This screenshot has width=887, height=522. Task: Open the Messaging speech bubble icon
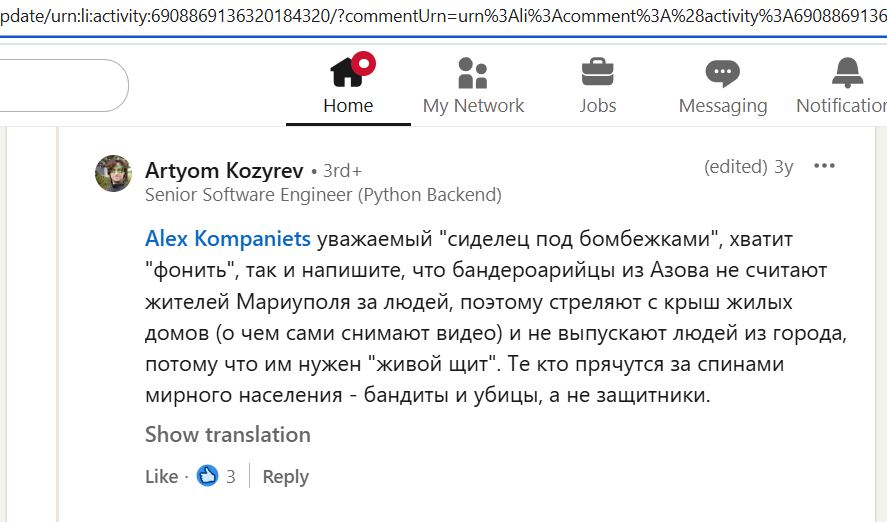click(x=722, y=72)
